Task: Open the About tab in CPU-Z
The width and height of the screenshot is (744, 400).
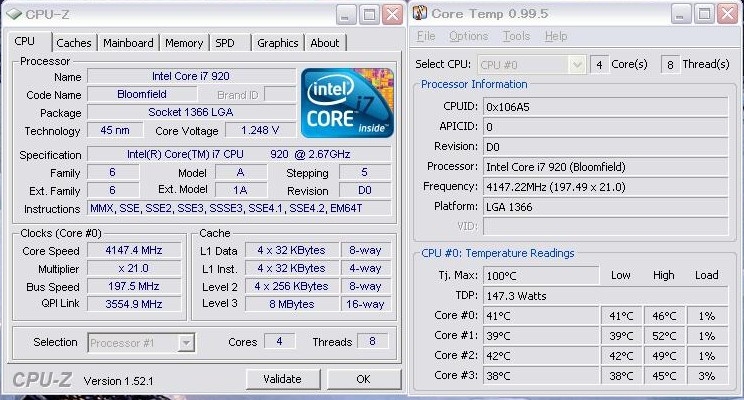Action: click(x=325, y=43)
